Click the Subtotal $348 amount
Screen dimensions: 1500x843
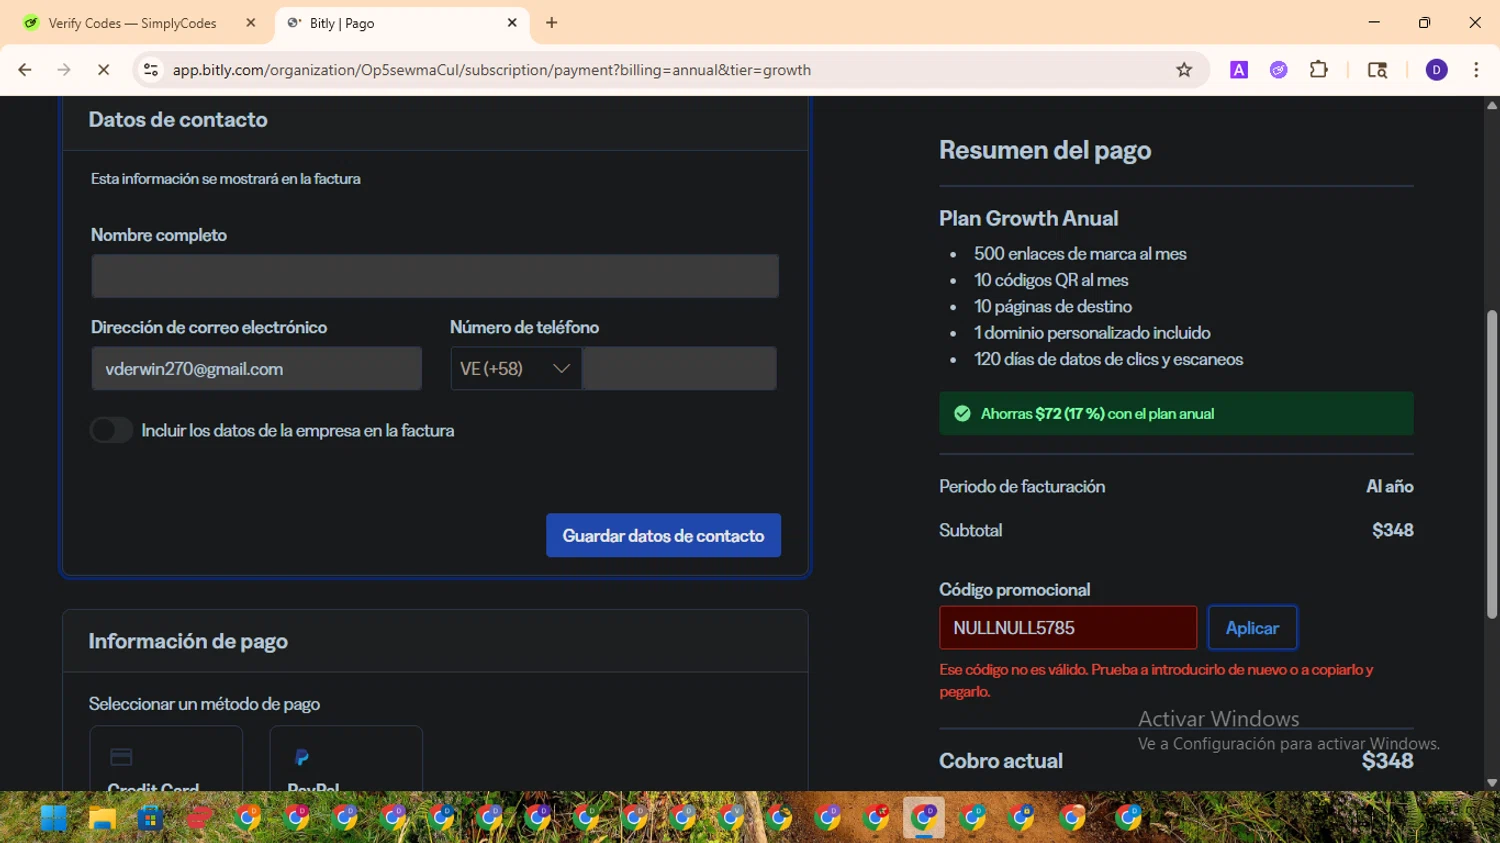(x=1392, y=530)
